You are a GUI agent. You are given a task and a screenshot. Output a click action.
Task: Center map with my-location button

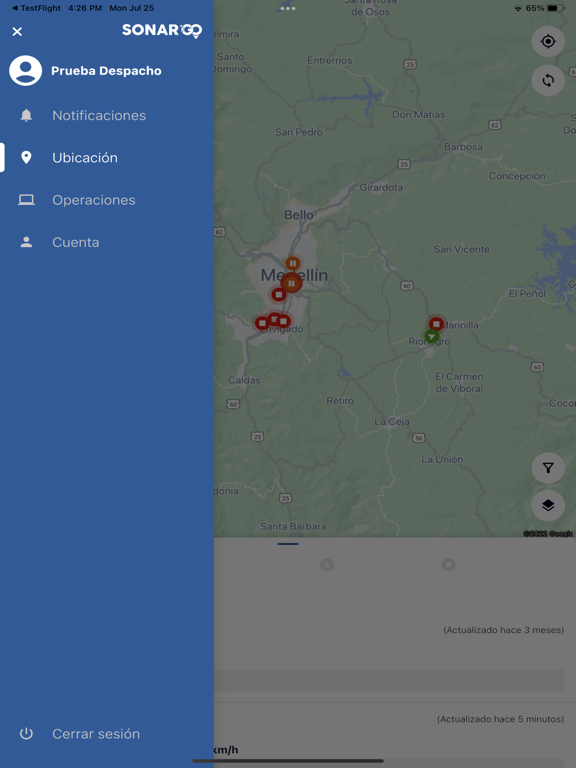click(x=548, y=42)
